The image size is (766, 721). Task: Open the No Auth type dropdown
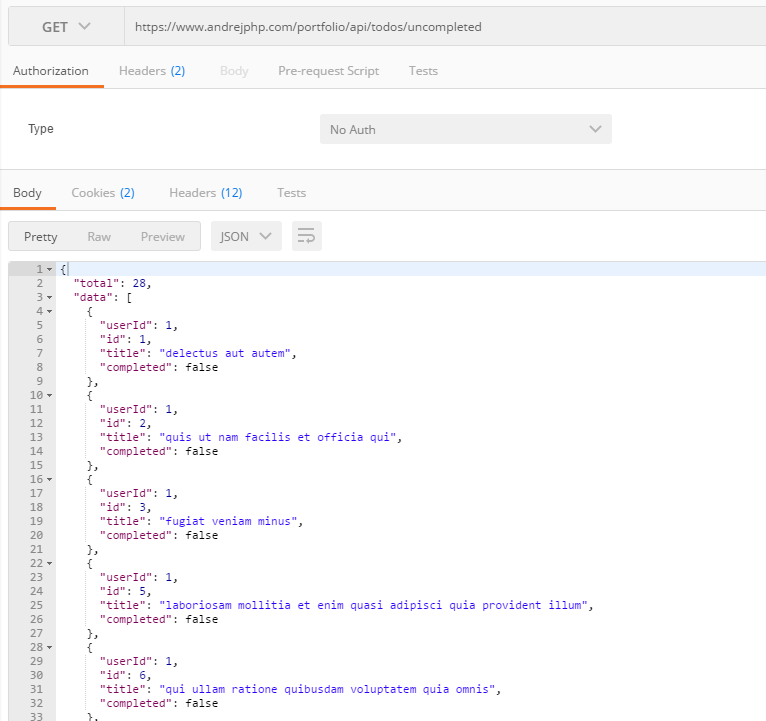[x=466, y=129]
